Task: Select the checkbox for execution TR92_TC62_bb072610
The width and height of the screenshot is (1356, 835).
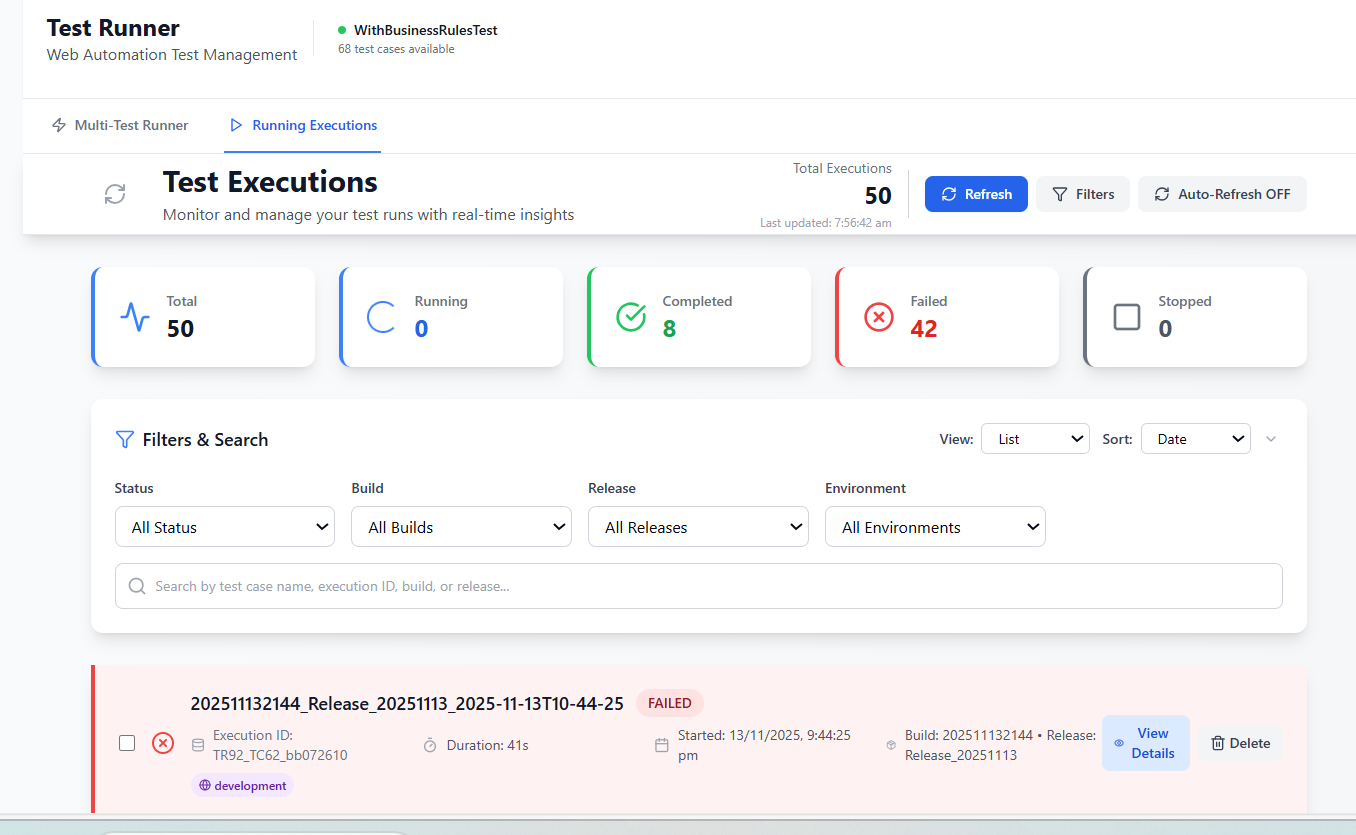Action: [x=127, y=743]
